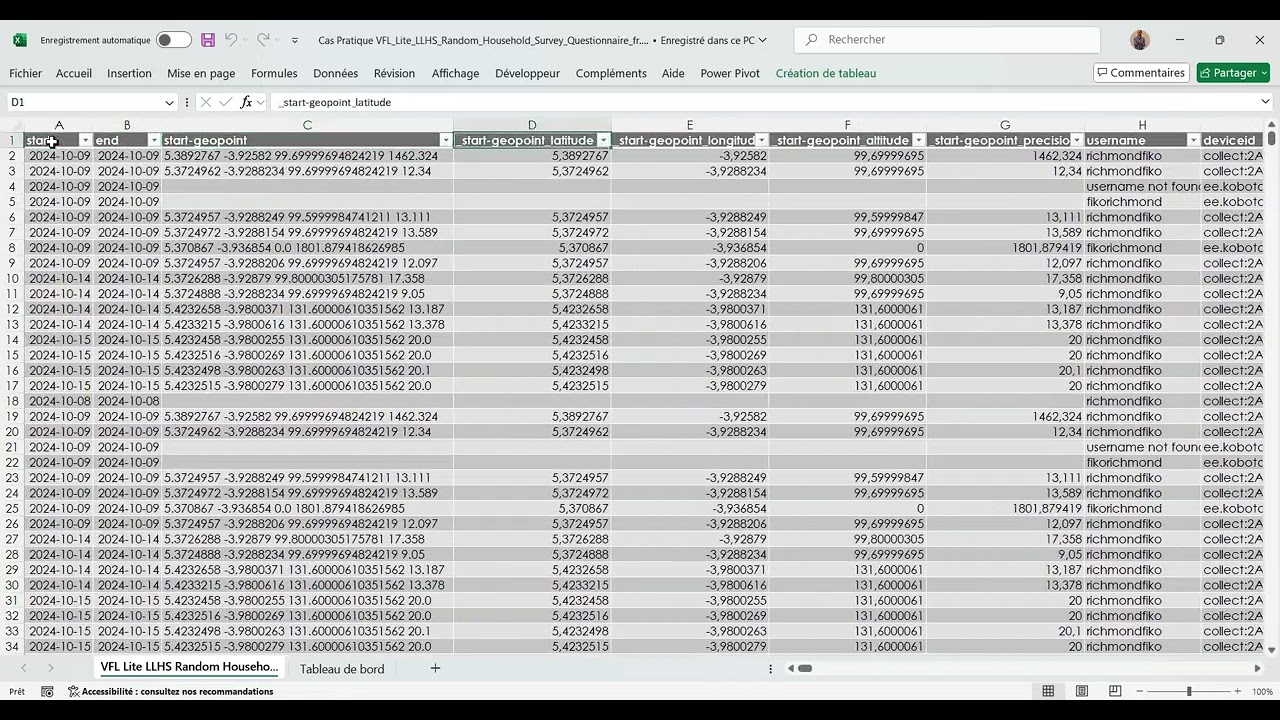Switch to the Accueil ribbon tab
Viewport: 1280px width, 720px height.
point(74,73)
